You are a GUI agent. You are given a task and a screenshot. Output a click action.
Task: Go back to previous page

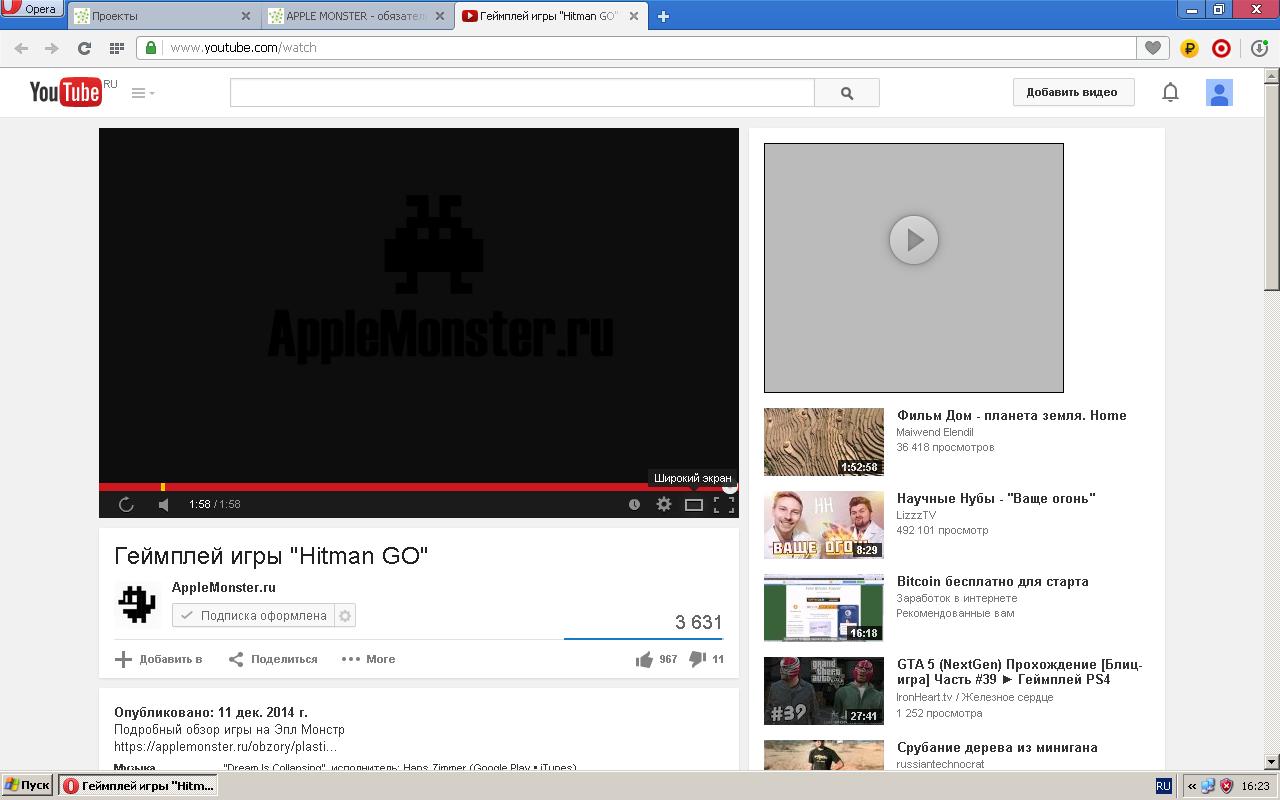[21, 48]
